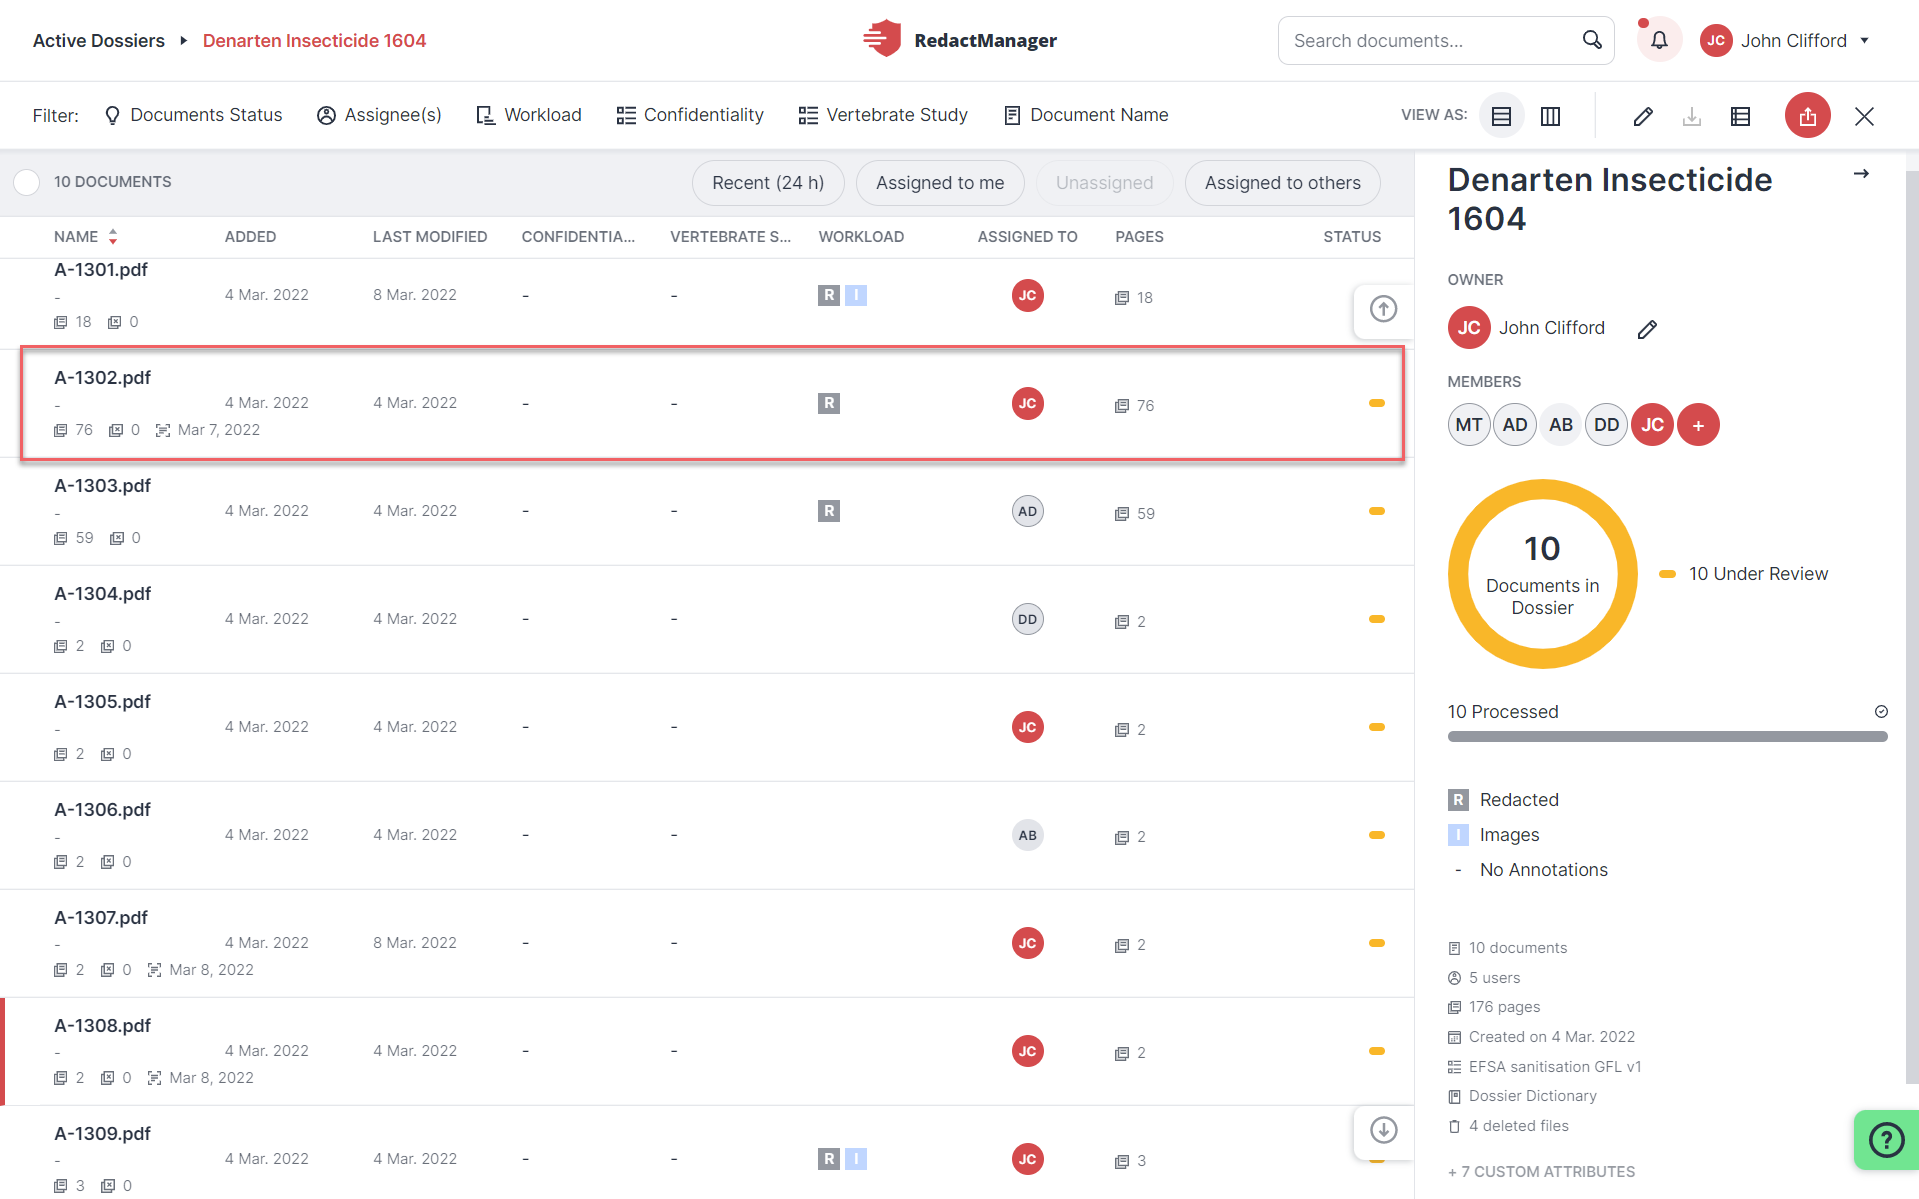Click the edit dossier pencil icon
Viewport: 1919px width, 1199px height.
tap(1643, 117)
